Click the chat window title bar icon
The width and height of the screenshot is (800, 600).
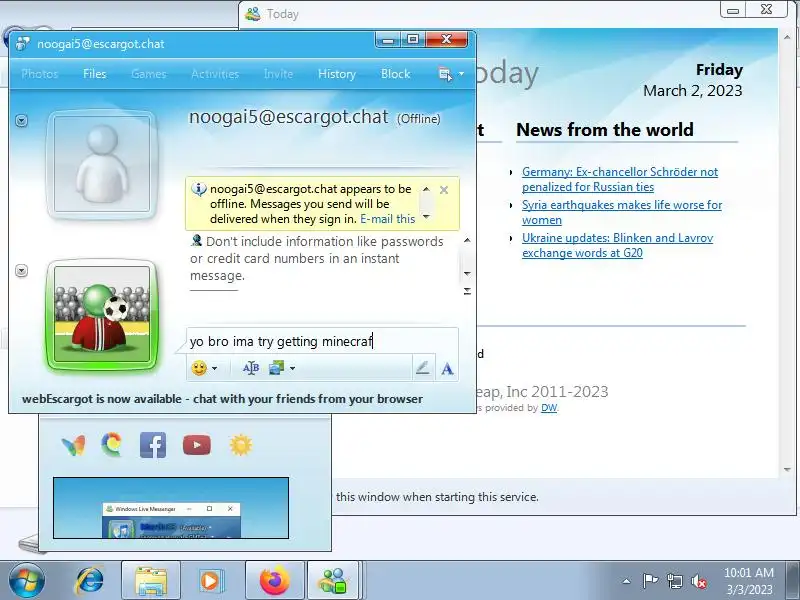22,44
